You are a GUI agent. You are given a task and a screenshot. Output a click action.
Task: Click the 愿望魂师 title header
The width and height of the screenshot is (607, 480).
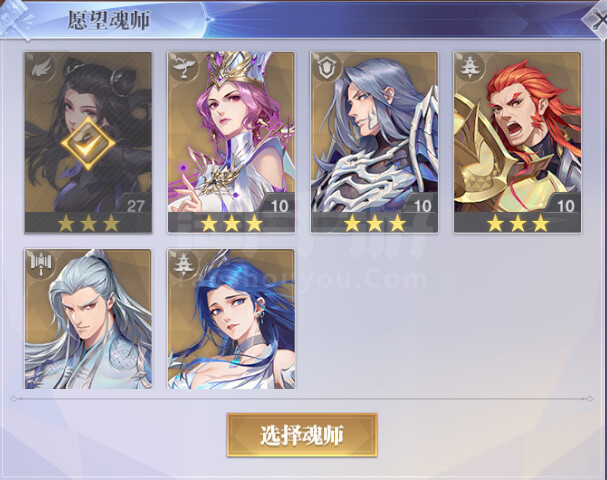tap(108, 20)
